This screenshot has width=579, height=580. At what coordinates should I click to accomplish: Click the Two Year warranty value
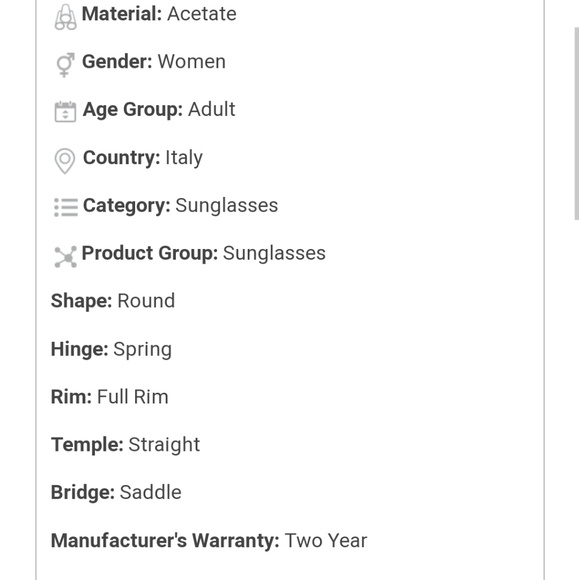[x=326, y=540]
